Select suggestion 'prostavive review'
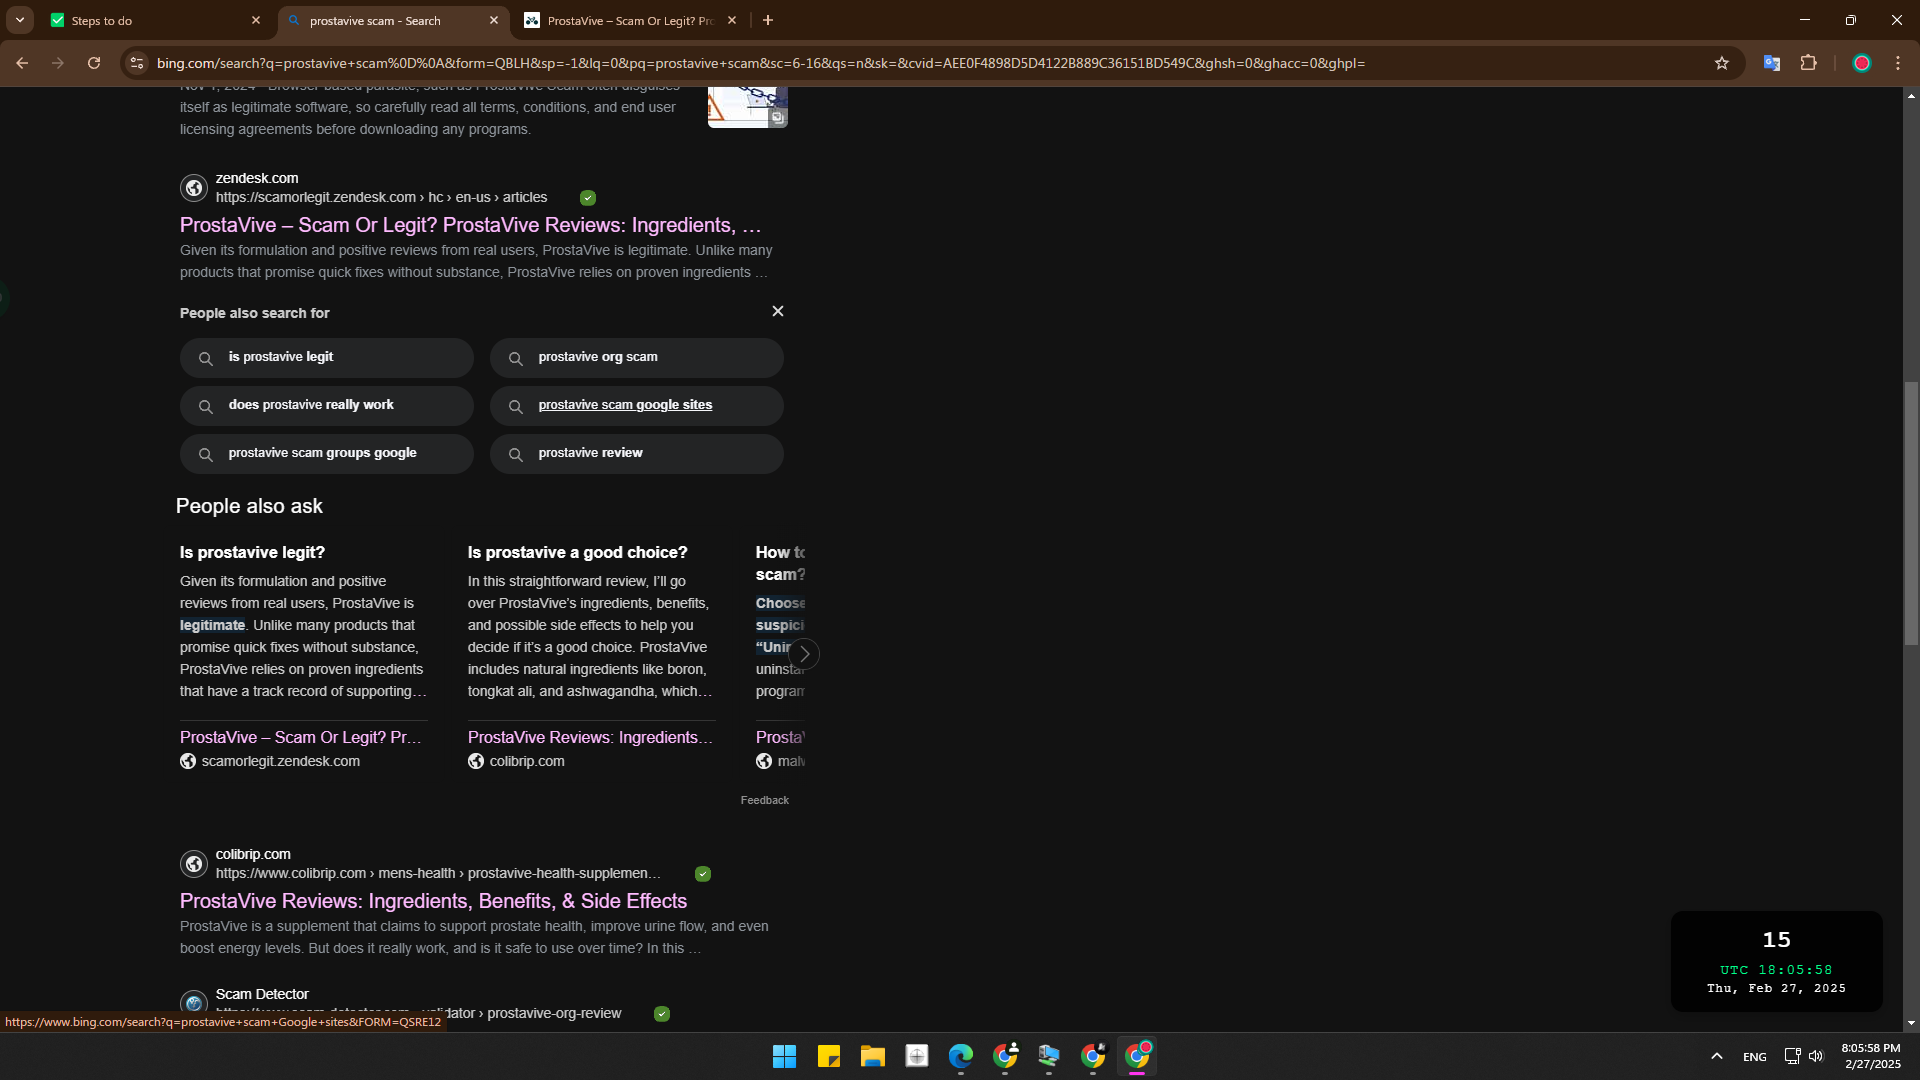The width and height of the screenshot is (1920, 1080). point(637,453)
